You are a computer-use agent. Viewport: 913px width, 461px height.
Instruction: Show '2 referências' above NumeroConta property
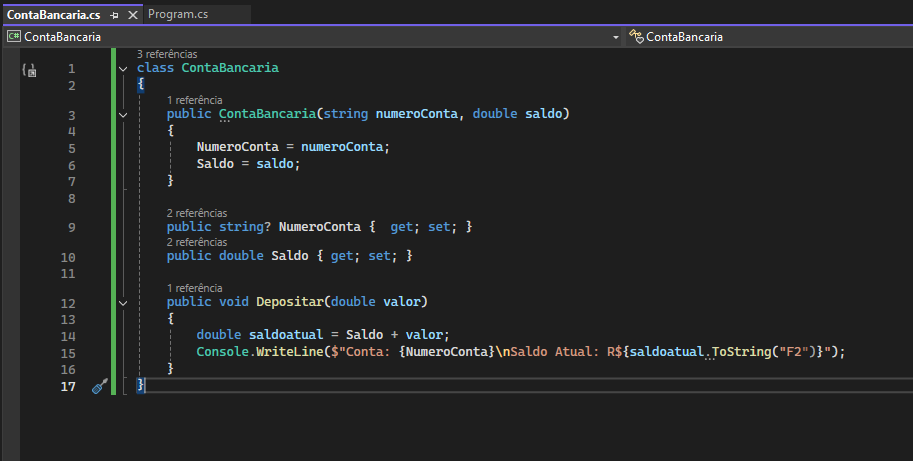coord(197,213)
